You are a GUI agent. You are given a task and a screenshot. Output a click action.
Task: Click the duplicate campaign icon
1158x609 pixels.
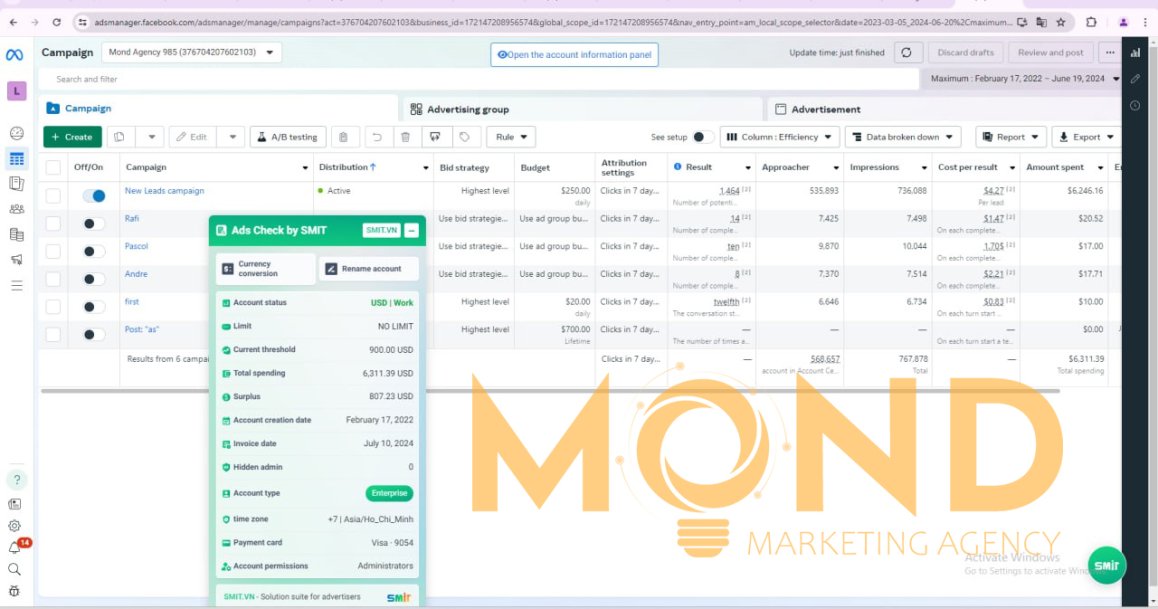[x=120, y=137]
